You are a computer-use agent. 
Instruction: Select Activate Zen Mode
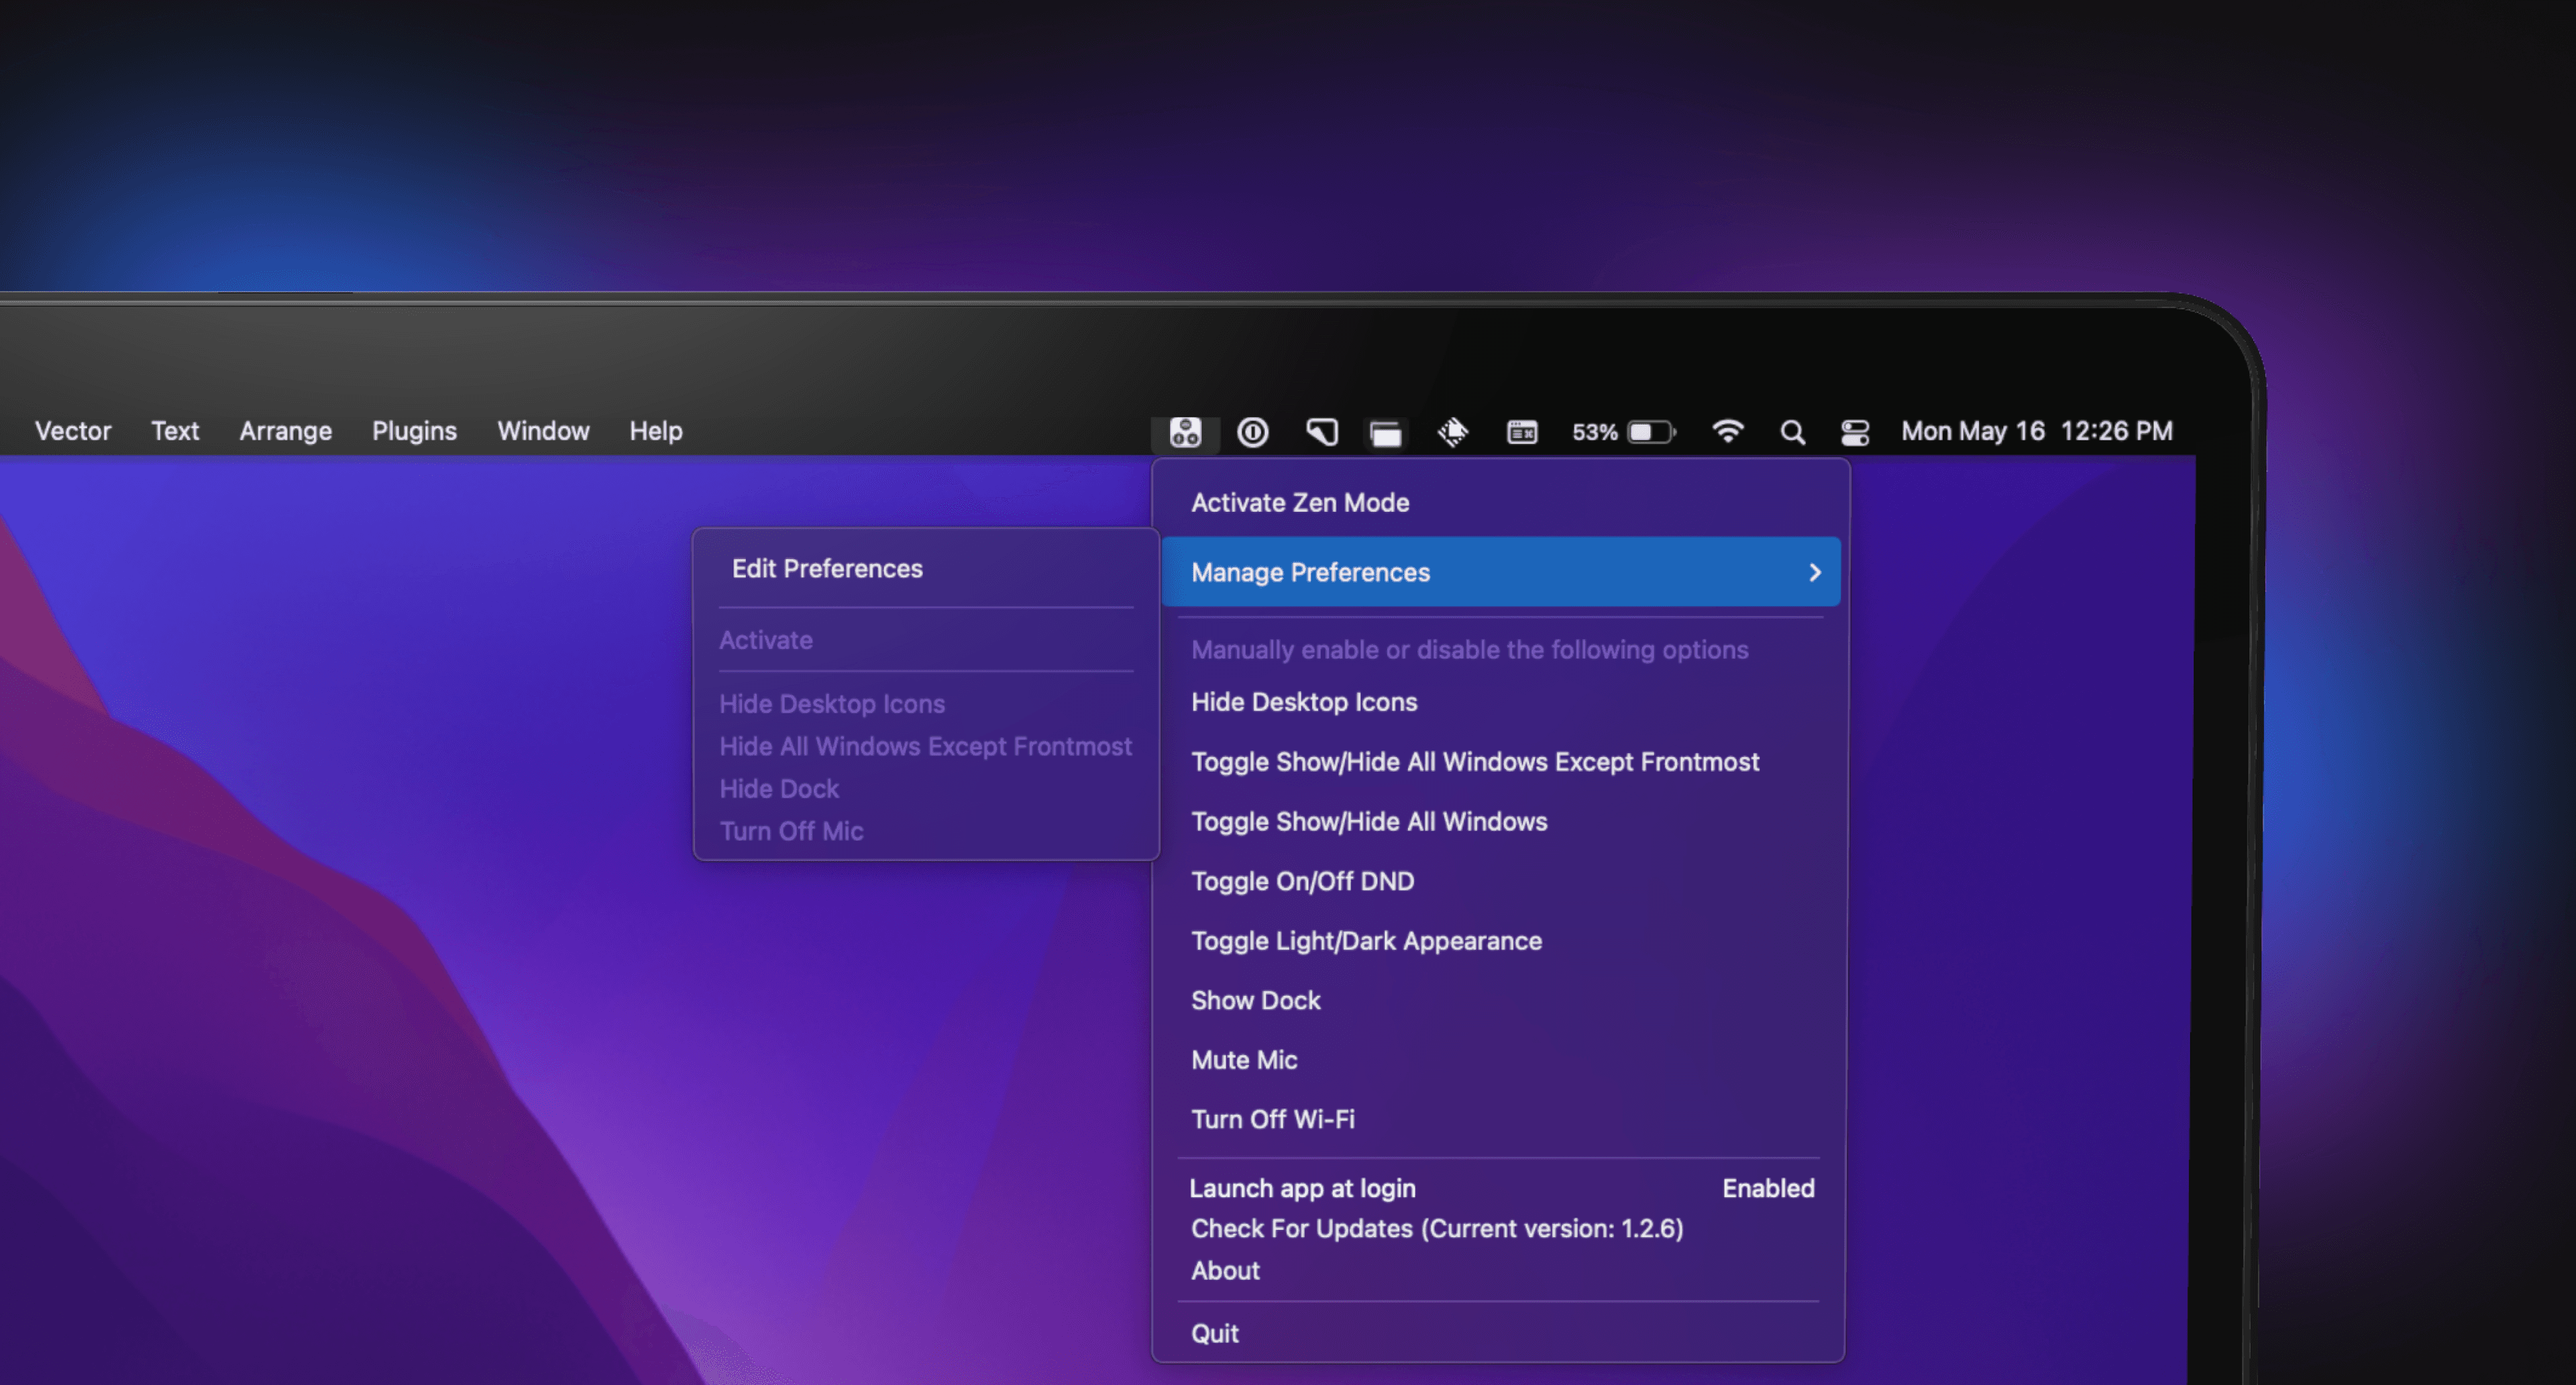(x=1300, y=503)
